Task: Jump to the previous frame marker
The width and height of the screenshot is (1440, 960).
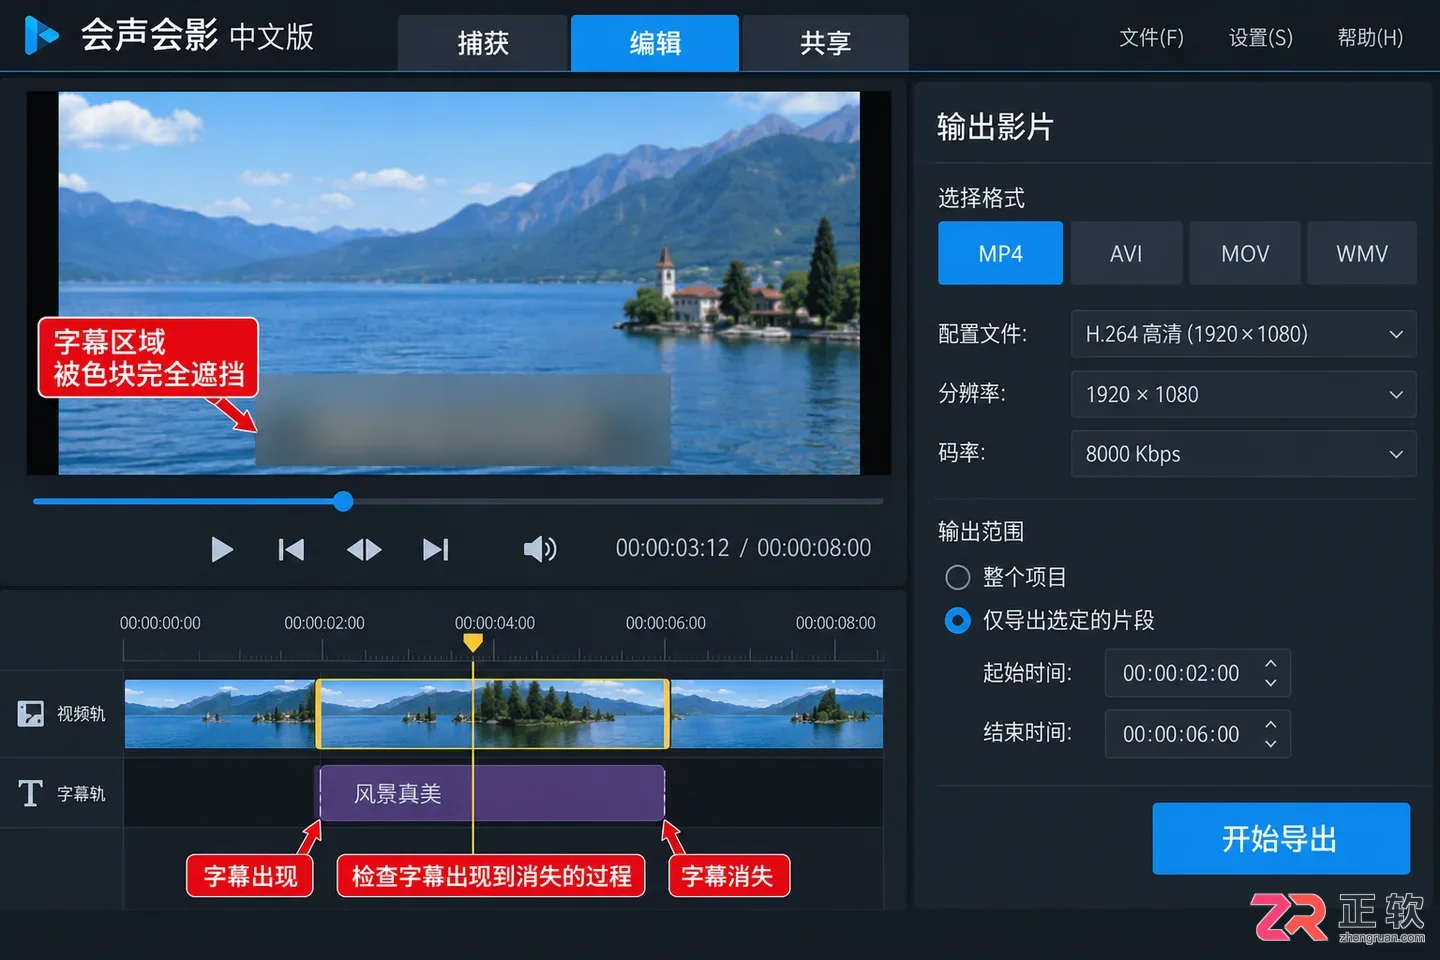Action: pos(291,549)
